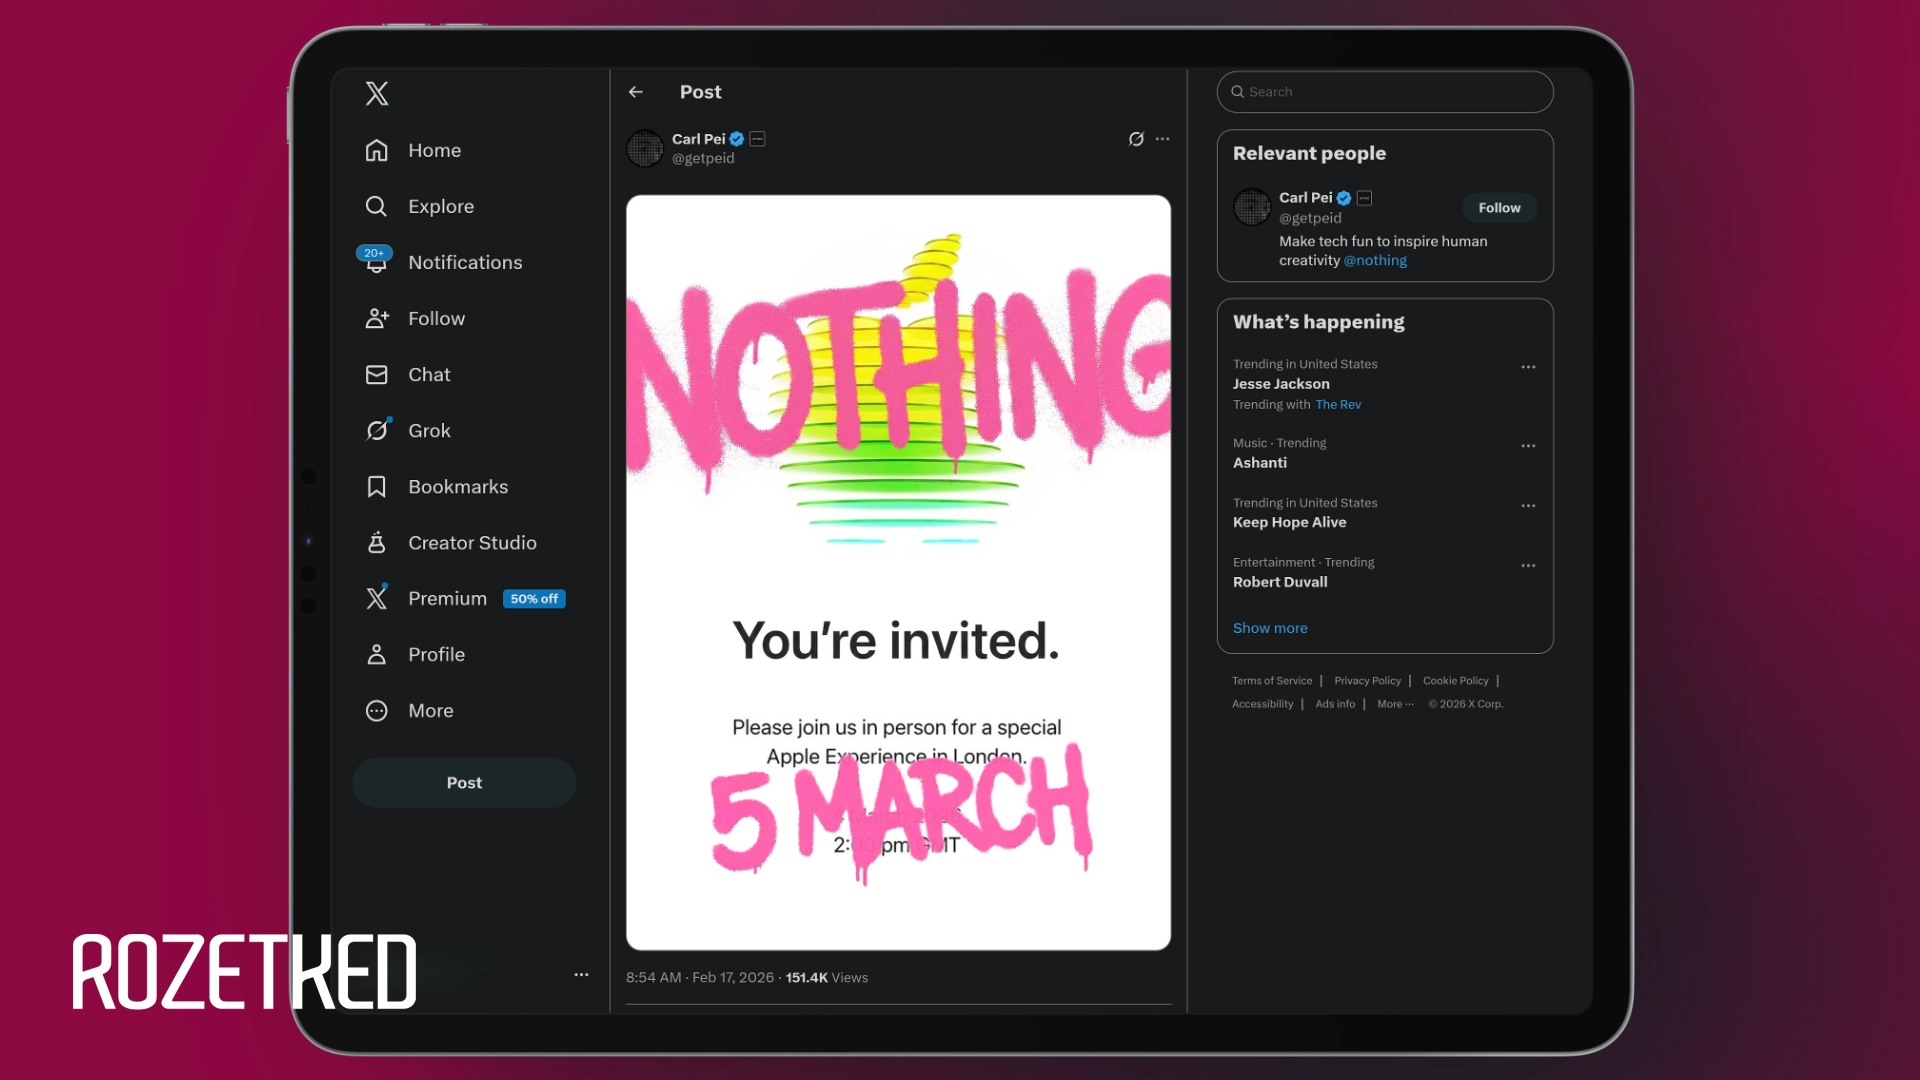The image size is (1920, 1080).
Task: Click the Grok icon on Carl Pei's post
Action: point(1136,139)
